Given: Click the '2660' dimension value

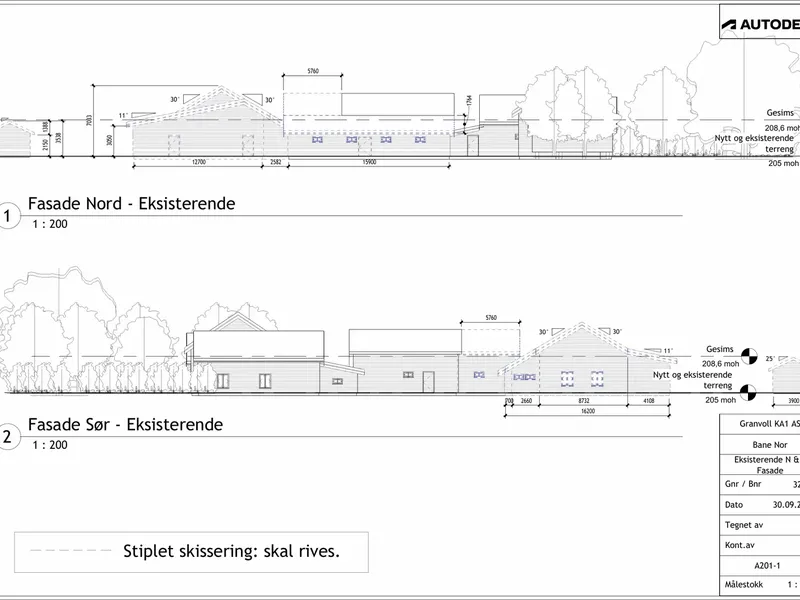Looking at the screenshot, I should click(x=526, y=401).
